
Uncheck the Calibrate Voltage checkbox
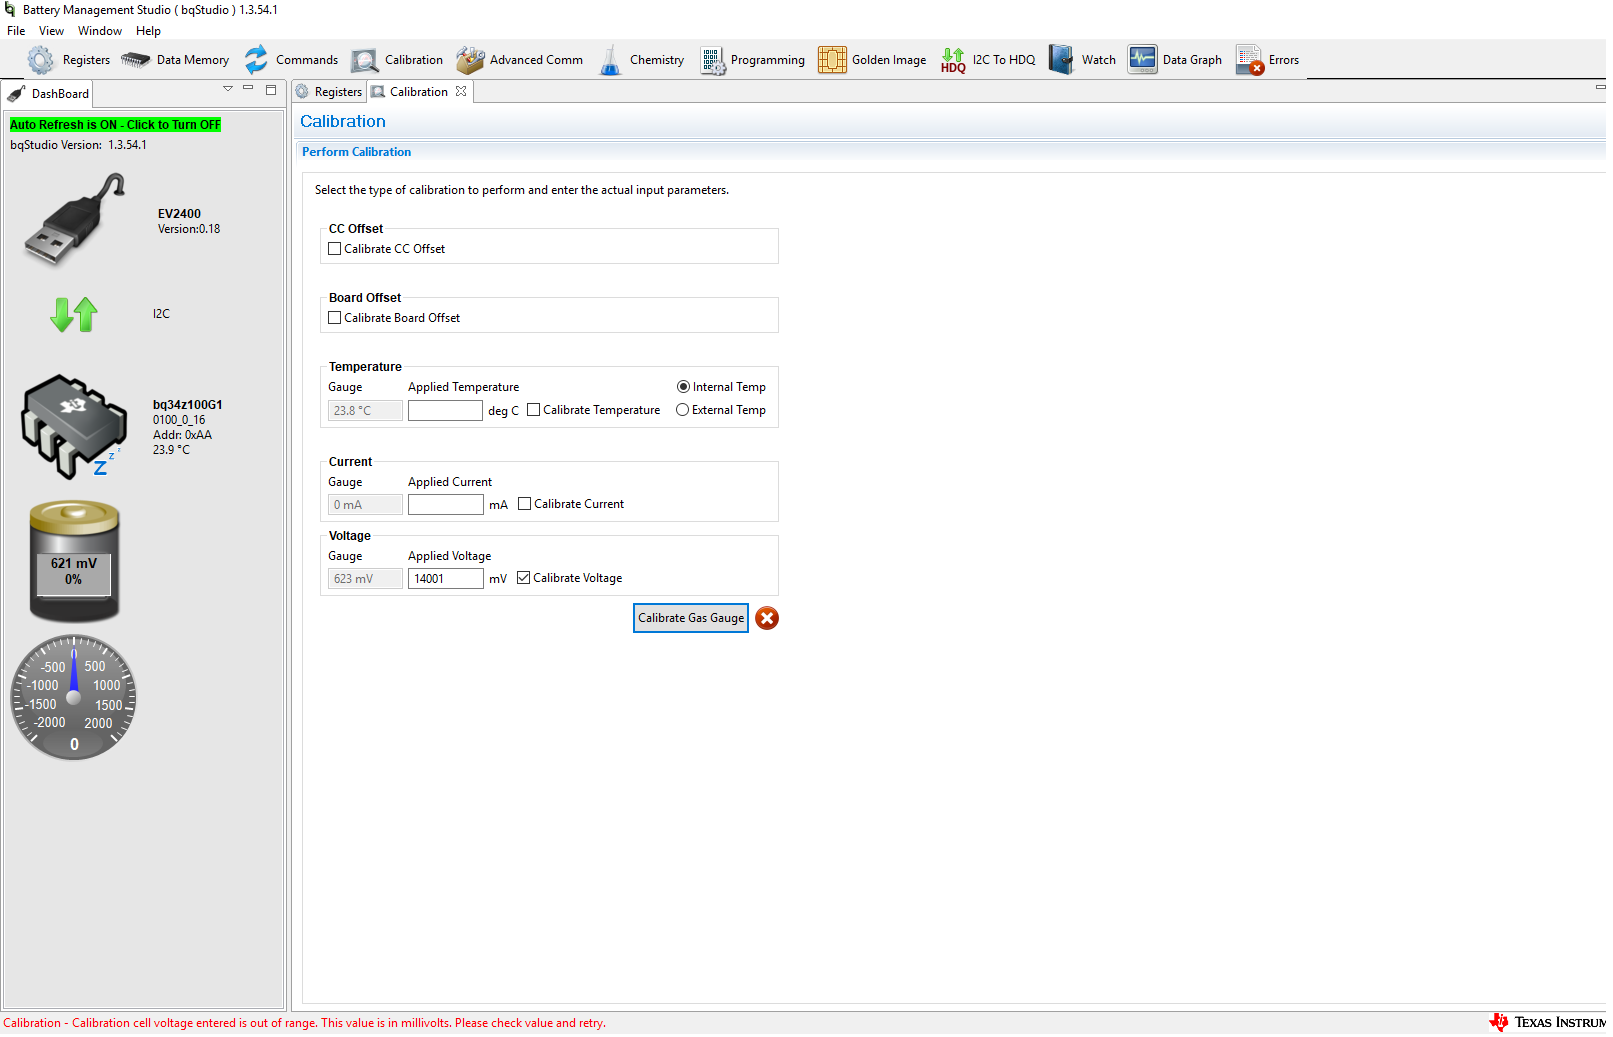click(524, 578)
